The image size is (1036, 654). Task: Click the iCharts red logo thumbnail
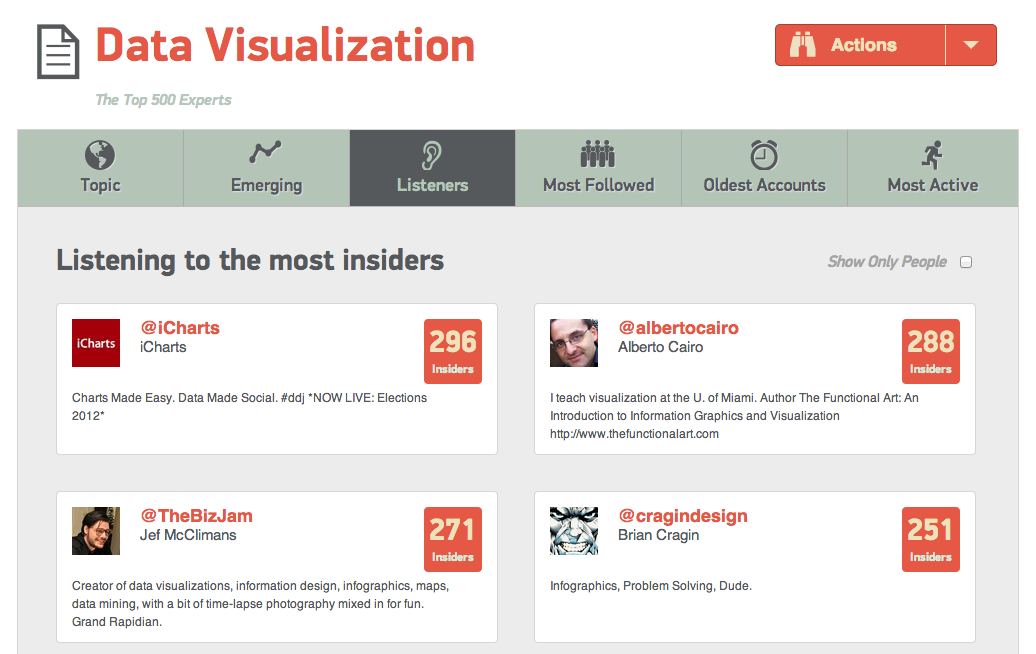[x=96, y=343]
